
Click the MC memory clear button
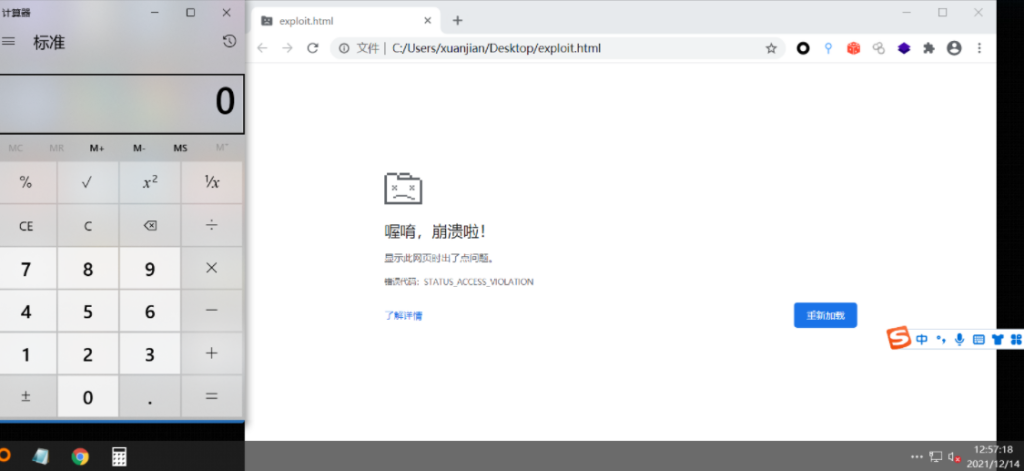pos(16,148)
